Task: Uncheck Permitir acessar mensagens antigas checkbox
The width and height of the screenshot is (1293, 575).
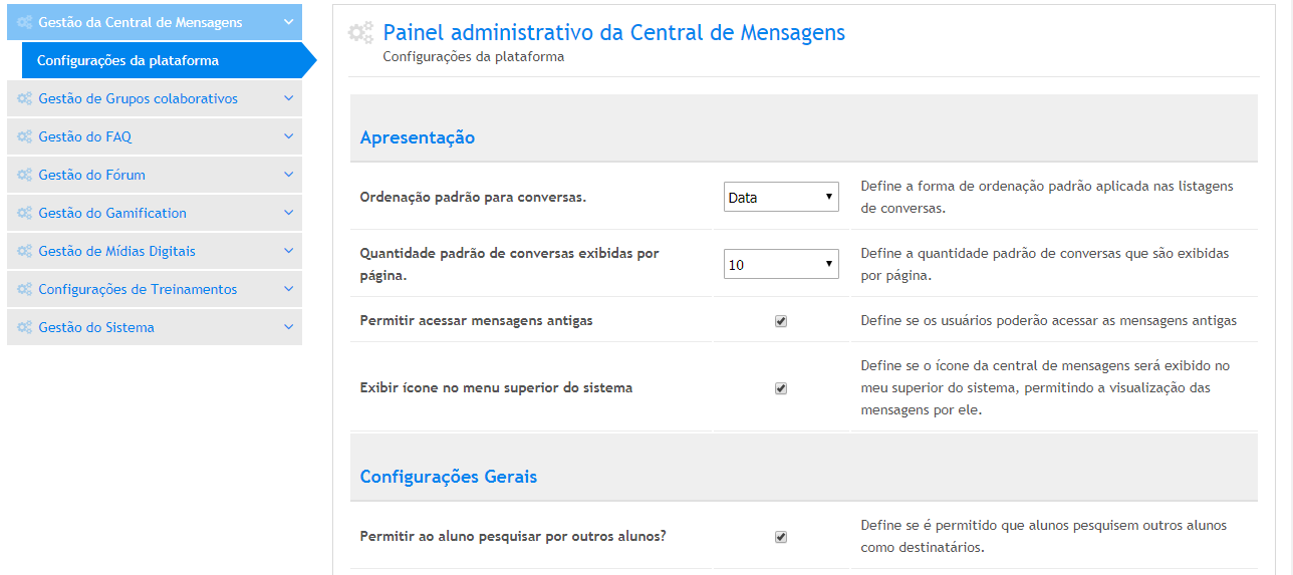Action: pyautogui.click(x=781, y=321)
